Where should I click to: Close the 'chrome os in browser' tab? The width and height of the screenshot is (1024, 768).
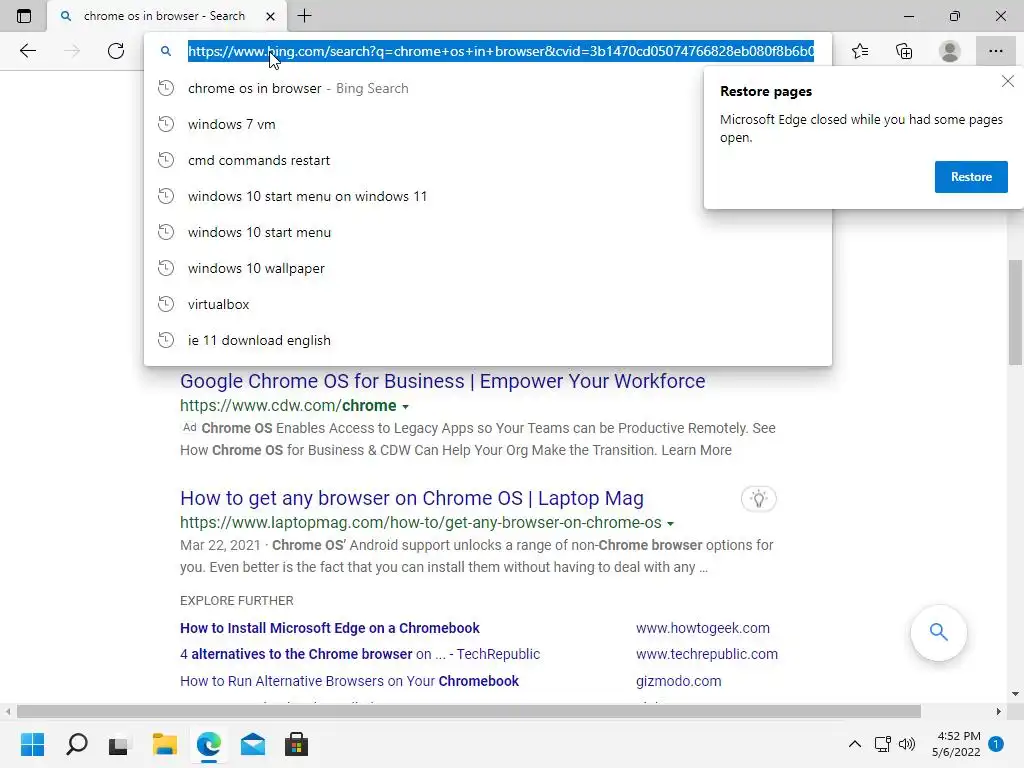pyautogui.click(x=270, y=16)
